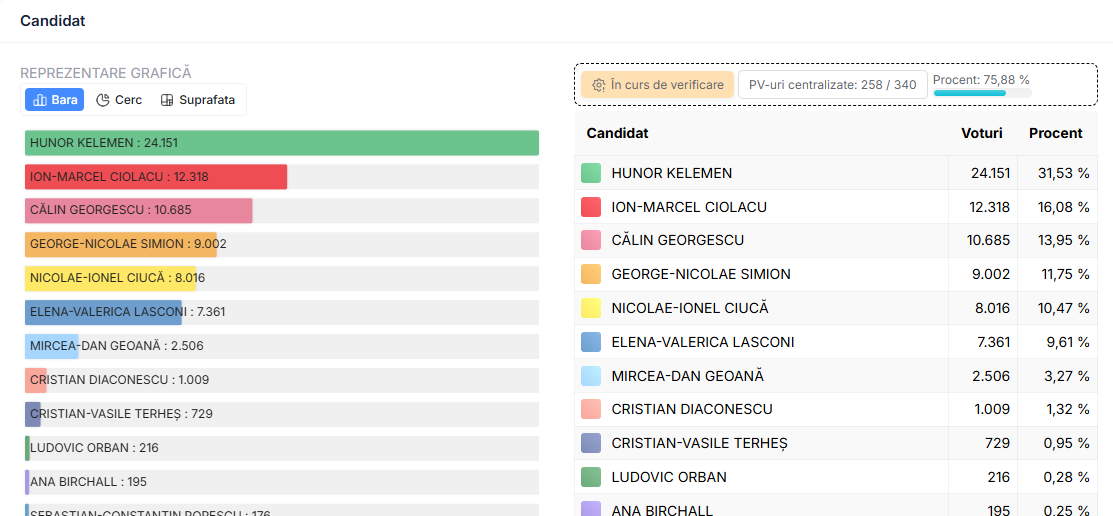Click Călin Georgescu's pink color swatch
The image size is (1113, 516).
591,240
